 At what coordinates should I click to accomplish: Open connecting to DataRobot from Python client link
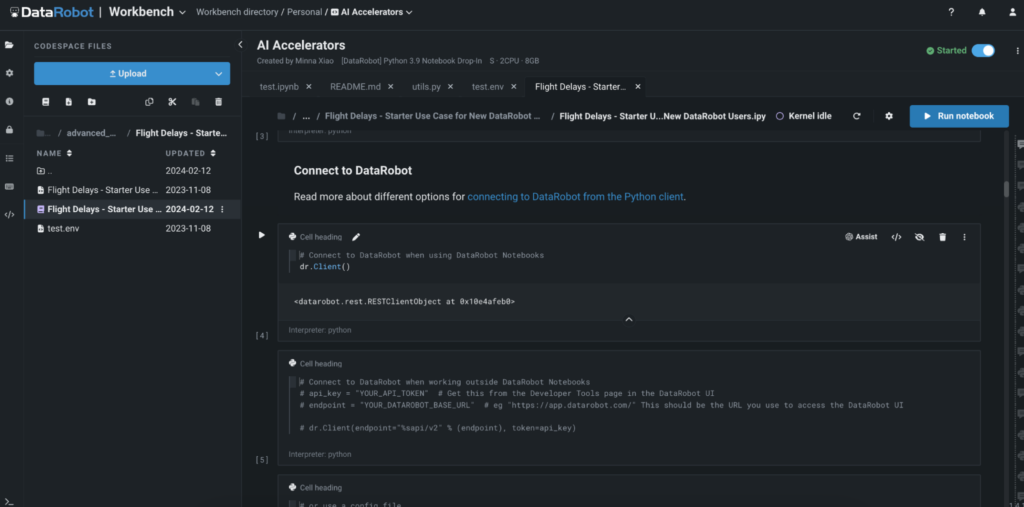click(x=575, y=196)
